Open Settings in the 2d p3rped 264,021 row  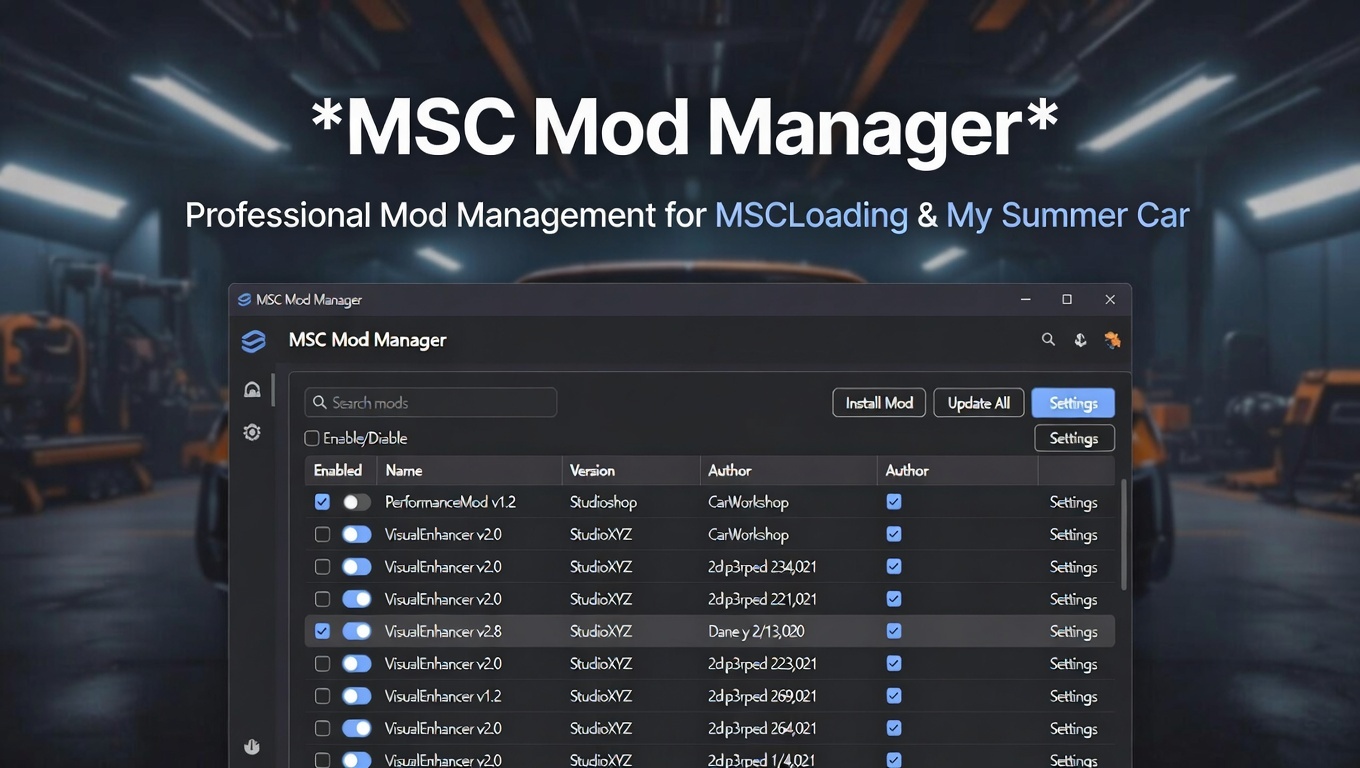[x=1074, y=729]
